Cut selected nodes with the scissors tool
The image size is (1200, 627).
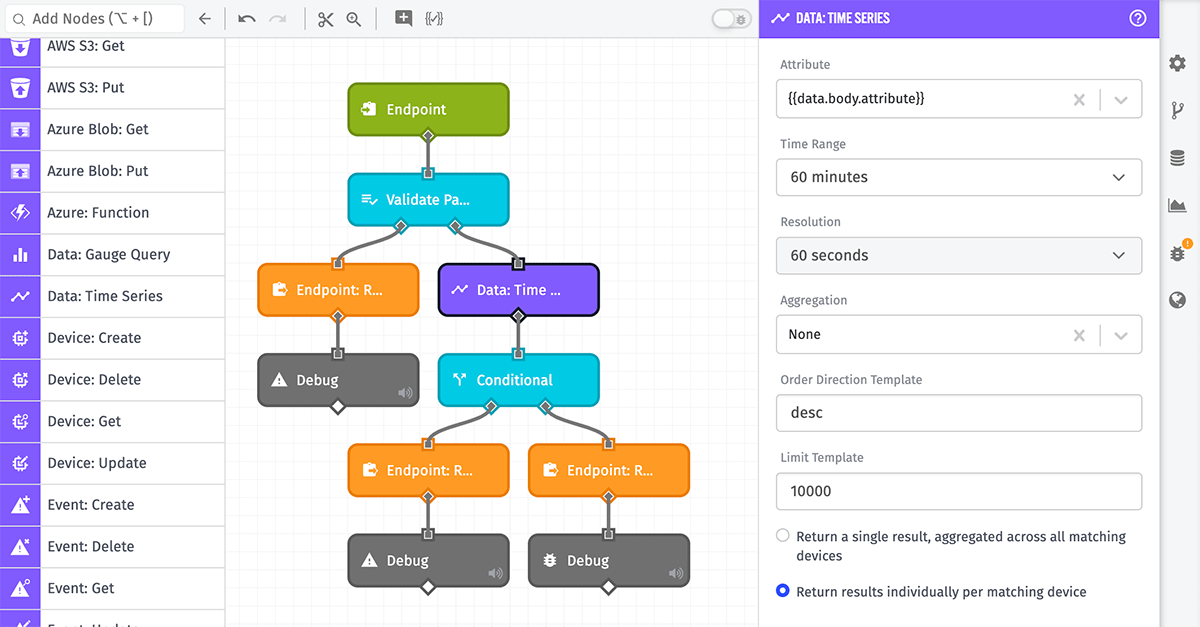click(325, 19)
